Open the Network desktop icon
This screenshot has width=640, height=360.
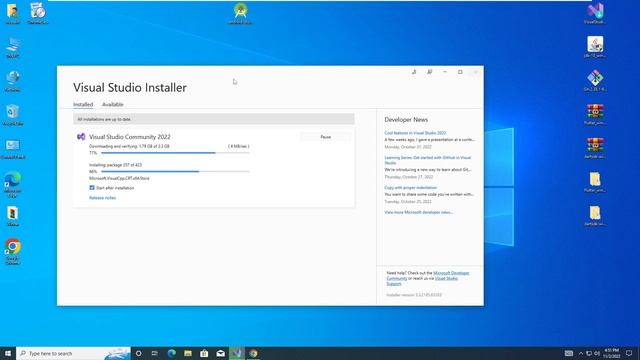click(x=13, y=81)
